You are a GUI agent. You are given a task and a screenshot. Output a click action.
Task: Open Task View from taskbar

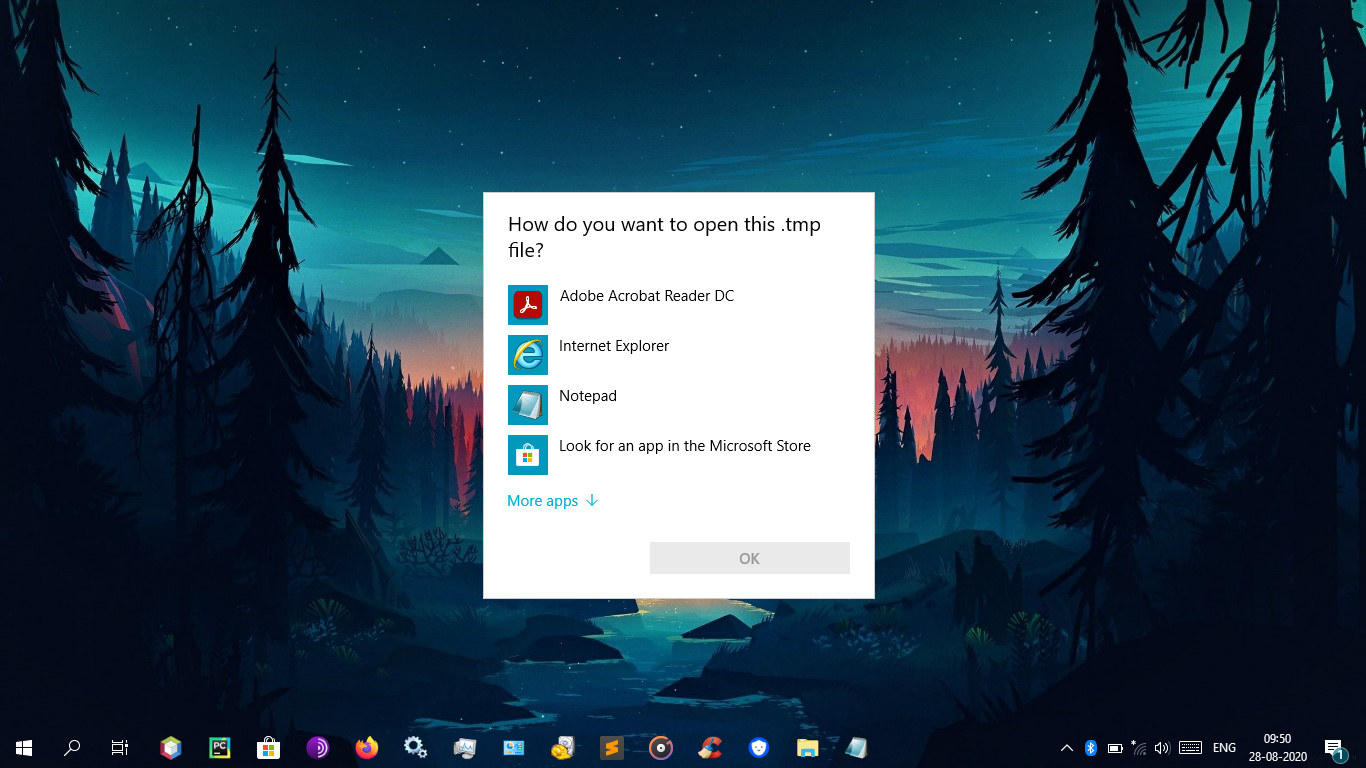click(x=120, y=747)
